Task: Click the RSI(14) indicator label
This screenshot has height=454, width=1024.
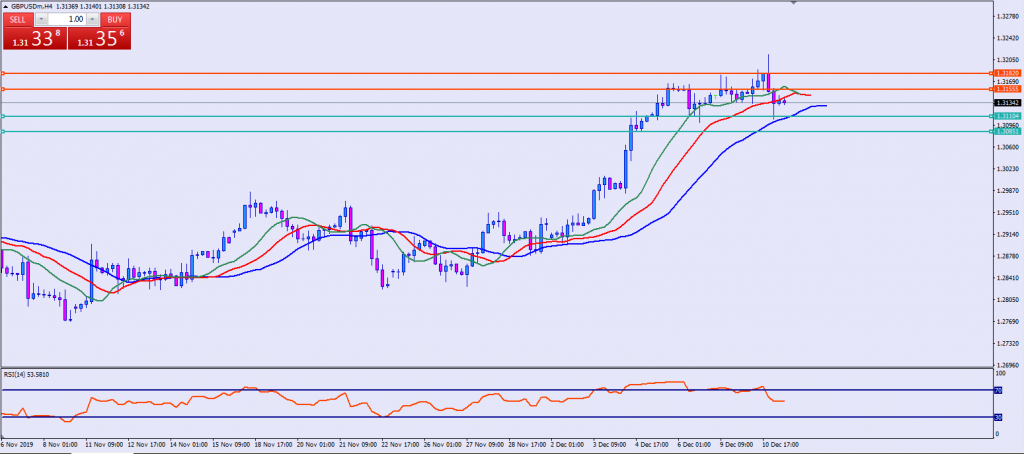Action: pyautogui.click(x=26, y=374)
